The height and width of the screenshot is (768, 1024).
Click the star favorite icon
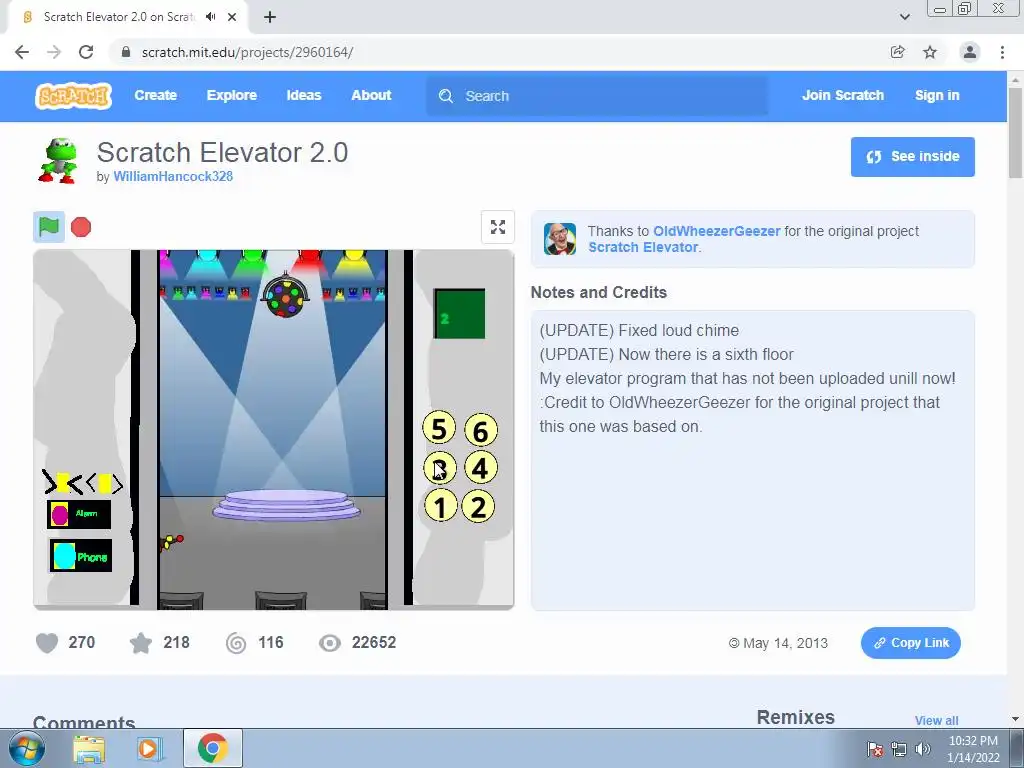[x=140, y=643]
